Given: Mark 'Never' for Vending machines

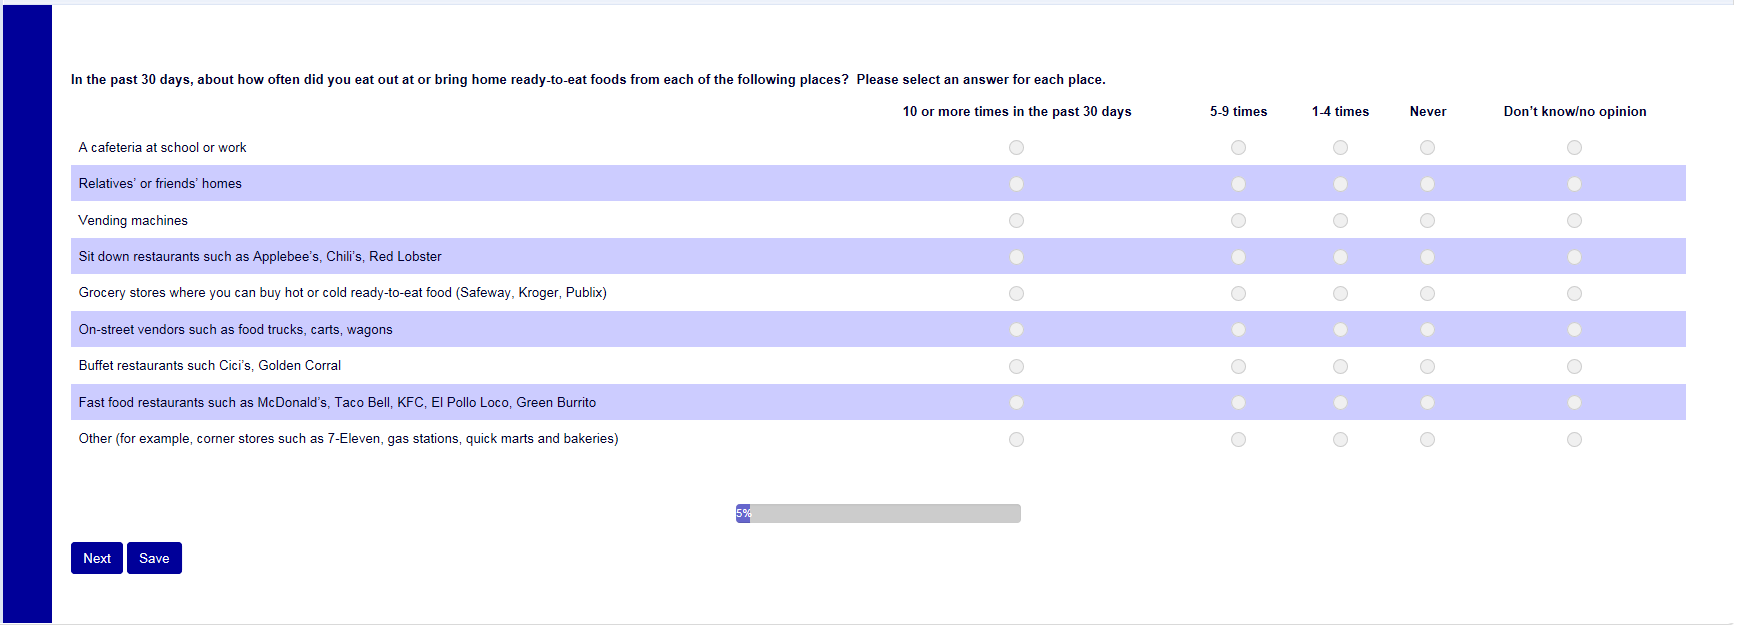Looking at the screenshot, I should [1427, 221].
